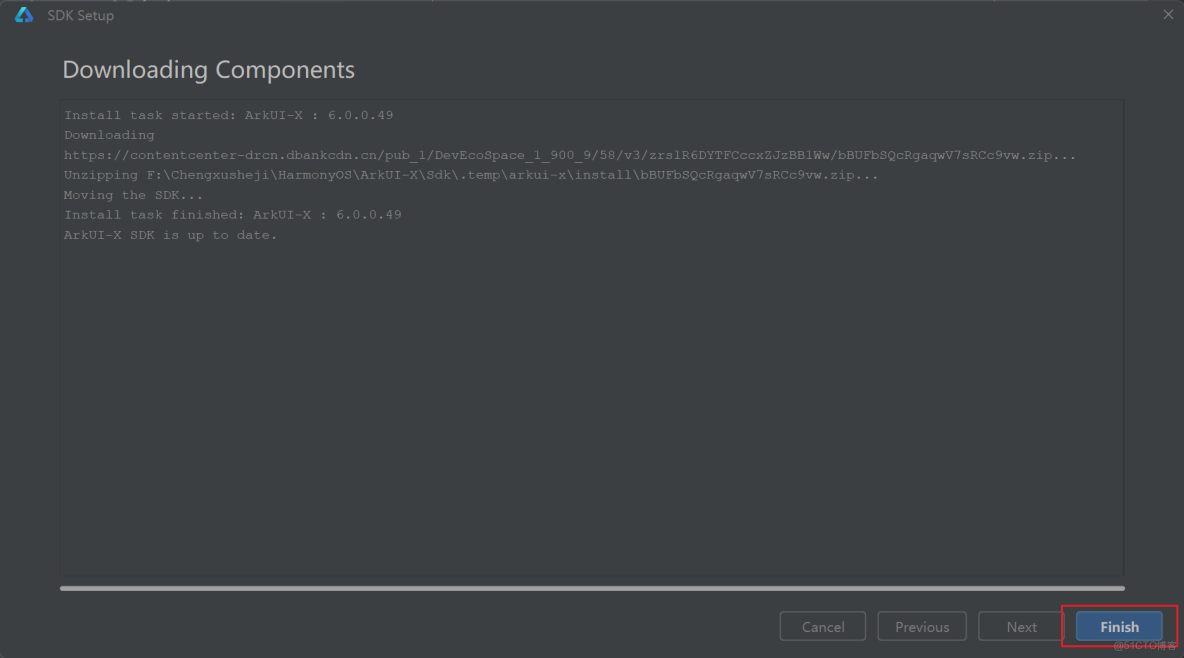The height and width of the screenshot is (658, 1184).
Task: Click the 'Moving the SDK...' line
Action: click(x=134, y=195)
